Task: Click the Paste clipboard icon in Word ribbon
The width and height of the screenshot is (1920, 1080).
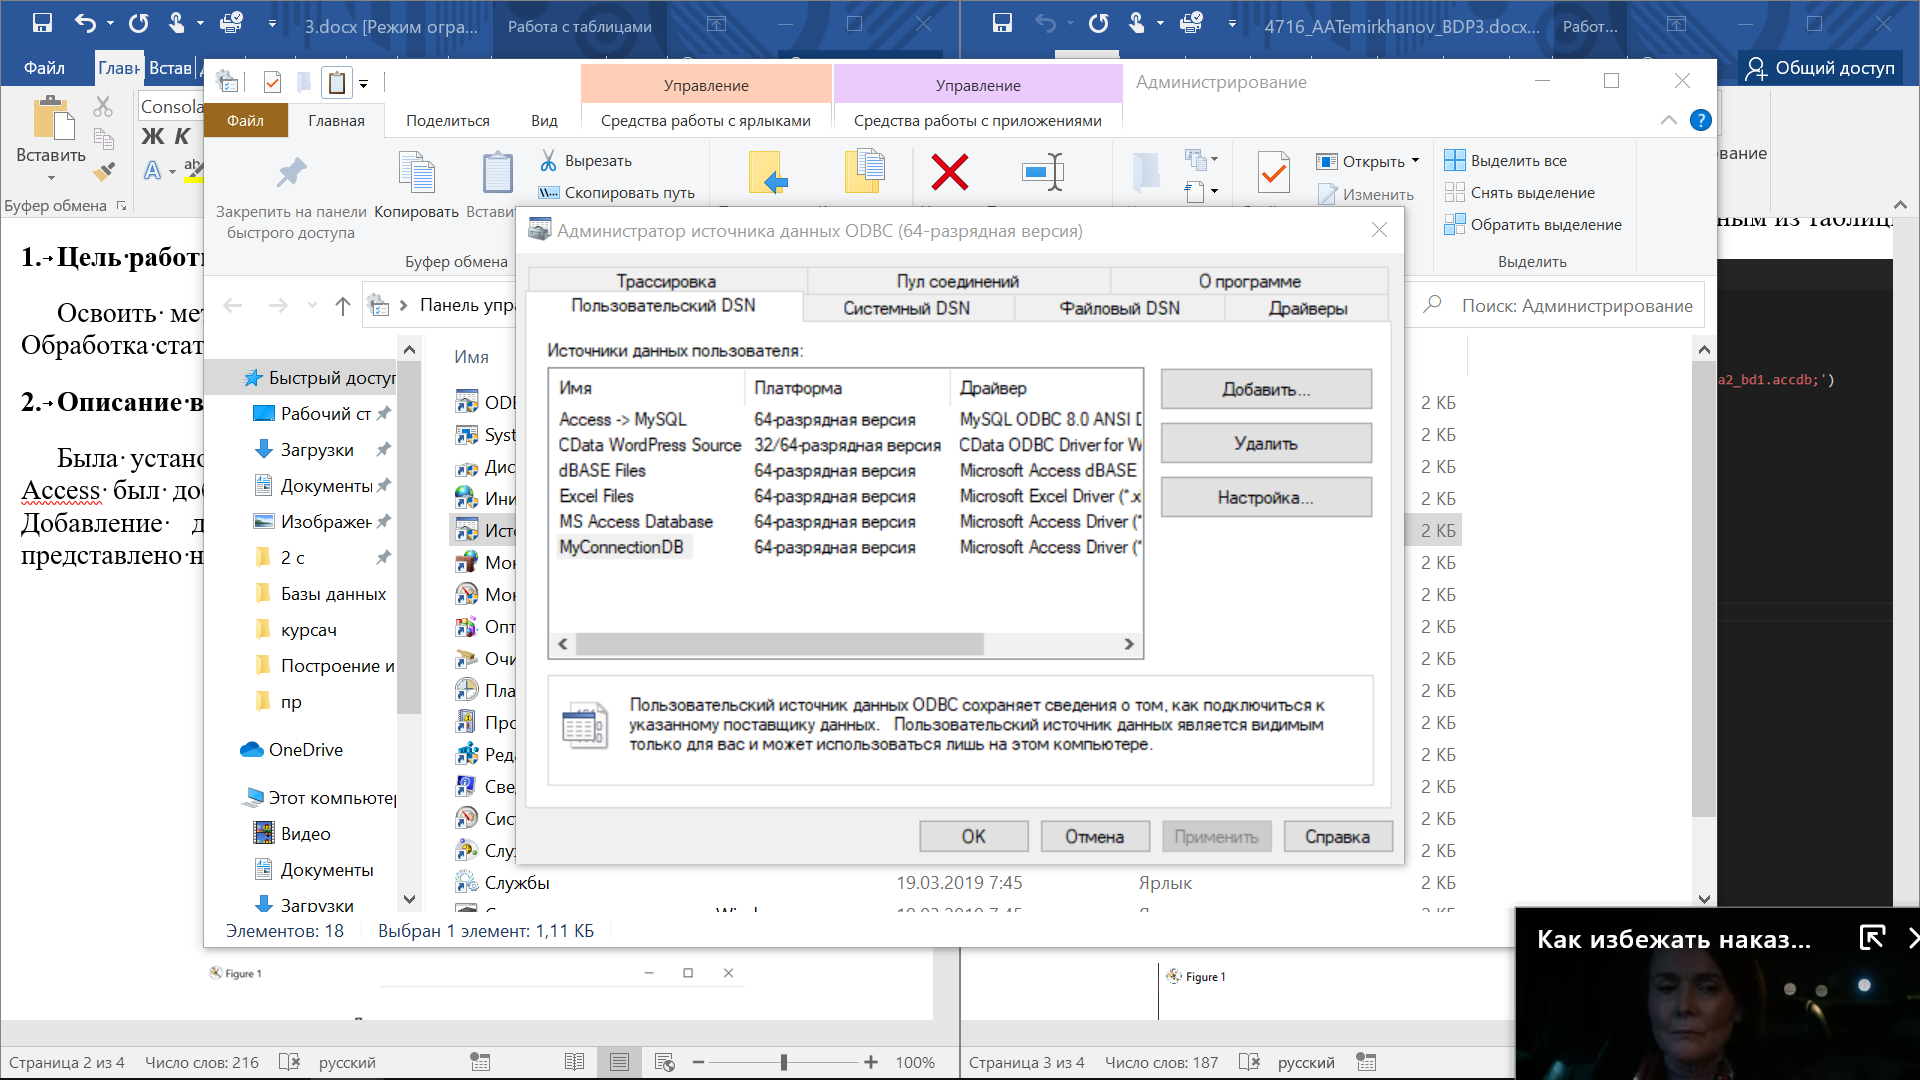Action: click(52, 118)
